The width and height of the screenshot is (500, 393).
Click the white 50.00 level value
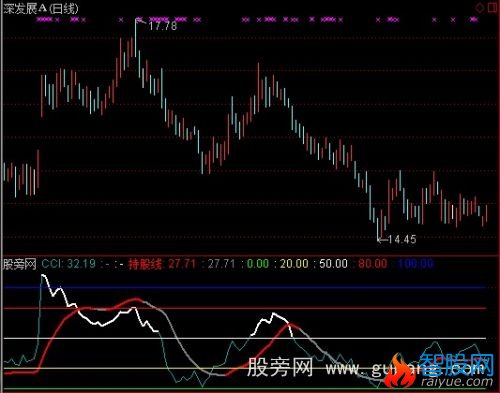(333, 264)
